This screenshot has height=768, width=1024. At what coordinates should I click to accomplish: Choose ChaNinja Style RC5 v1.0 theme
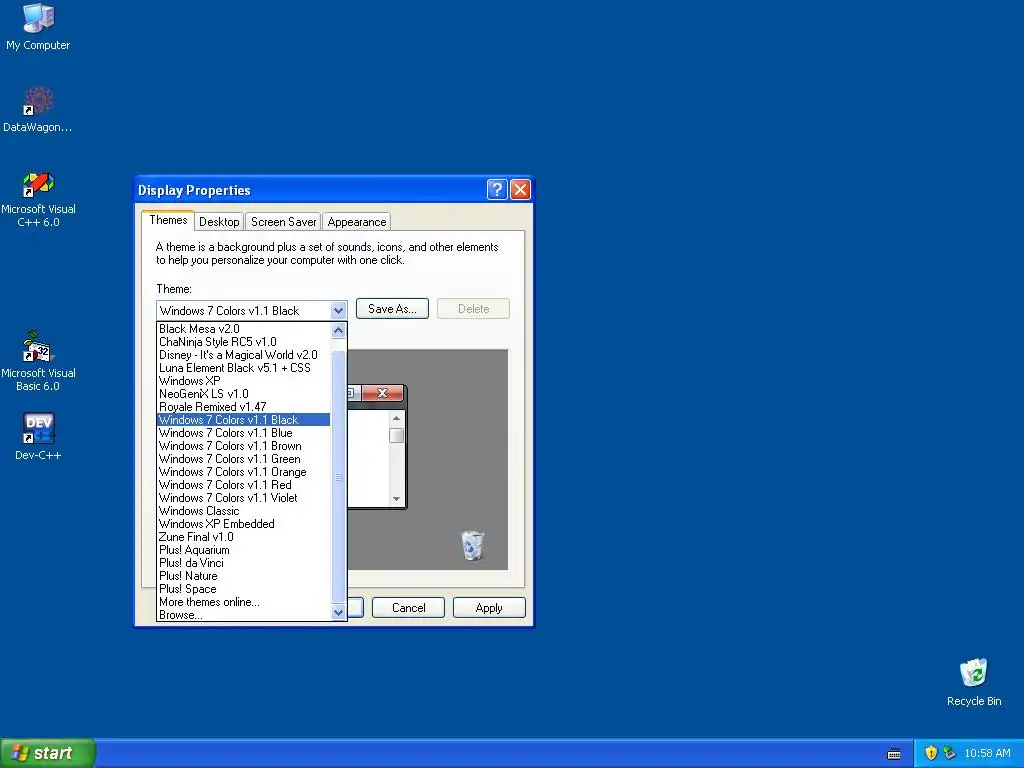click(244, 342)
